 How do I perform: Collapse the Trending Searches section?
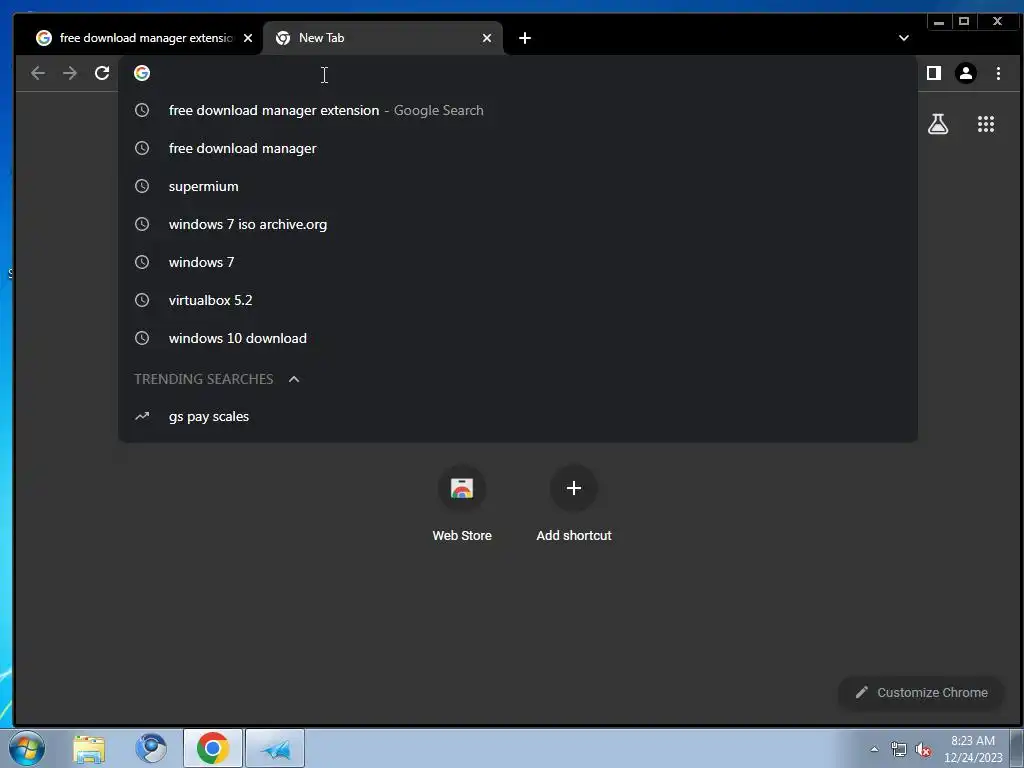(294, 379)
